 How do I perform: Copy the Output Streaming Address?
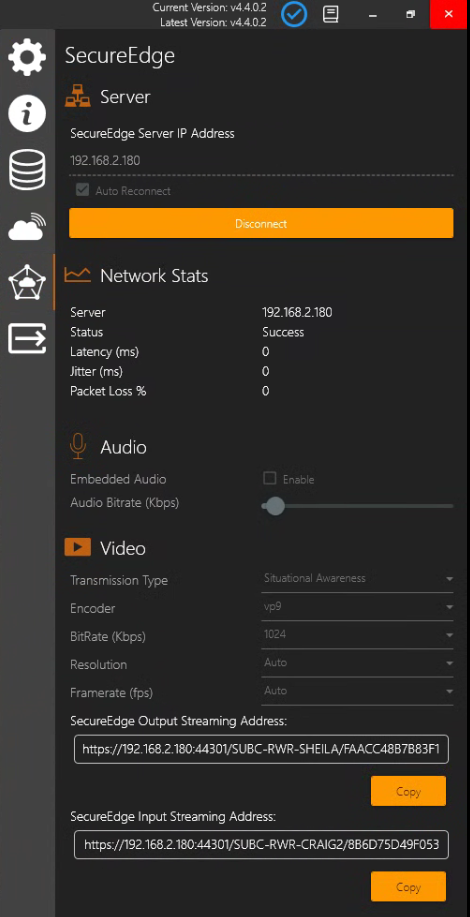[x=408, y=791]
